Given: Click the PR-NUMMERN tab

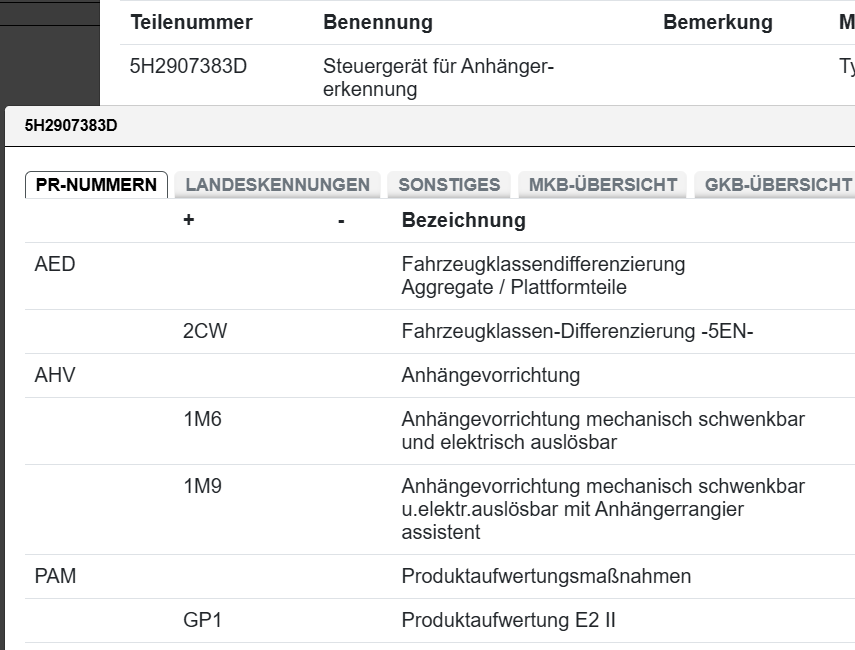Looking at the screenshot, I should point(96,185).
